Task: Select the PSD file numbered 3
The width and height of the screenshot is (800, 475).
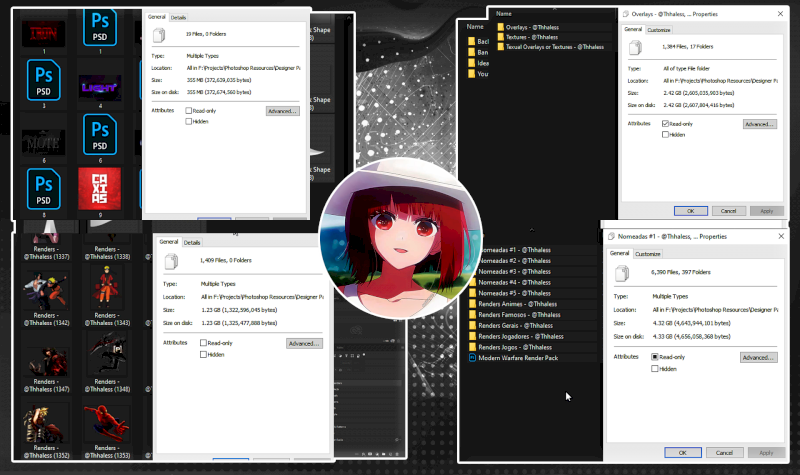Action: click(x=42, y=77)
